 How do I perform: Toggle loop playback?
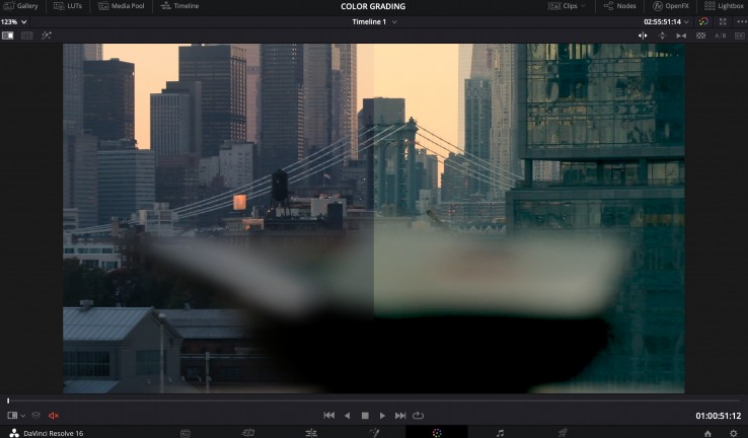(x=418, y=415)
